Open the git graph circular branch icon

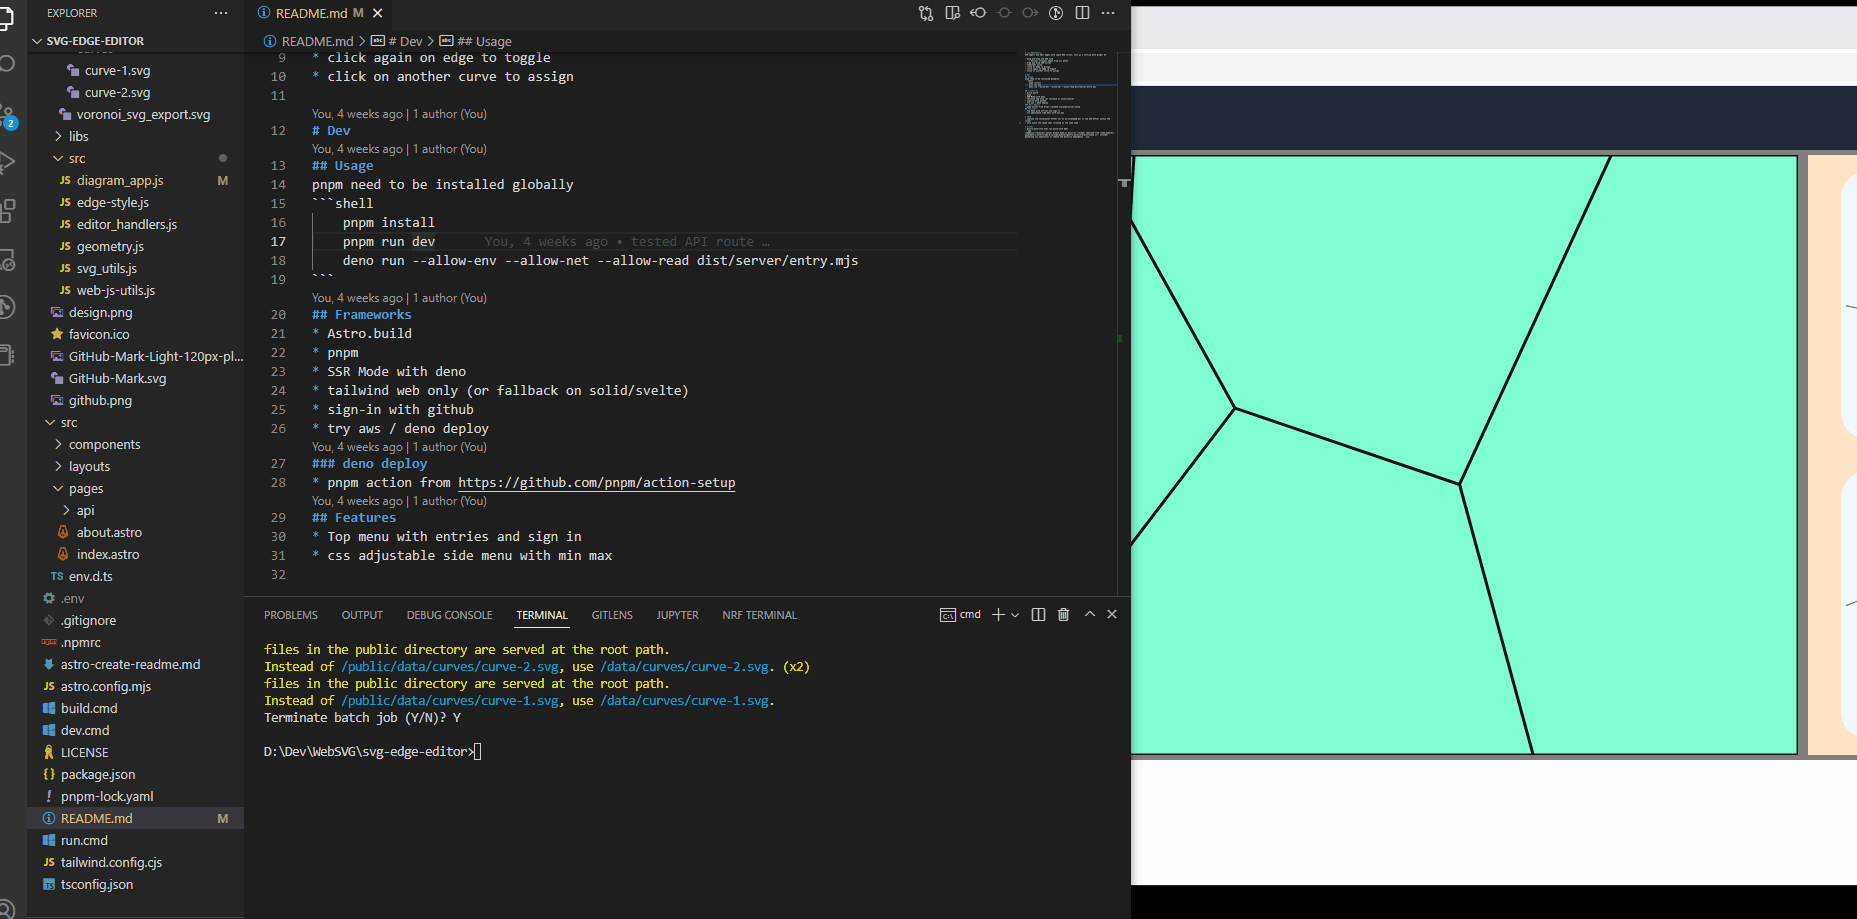point(1056,13)
